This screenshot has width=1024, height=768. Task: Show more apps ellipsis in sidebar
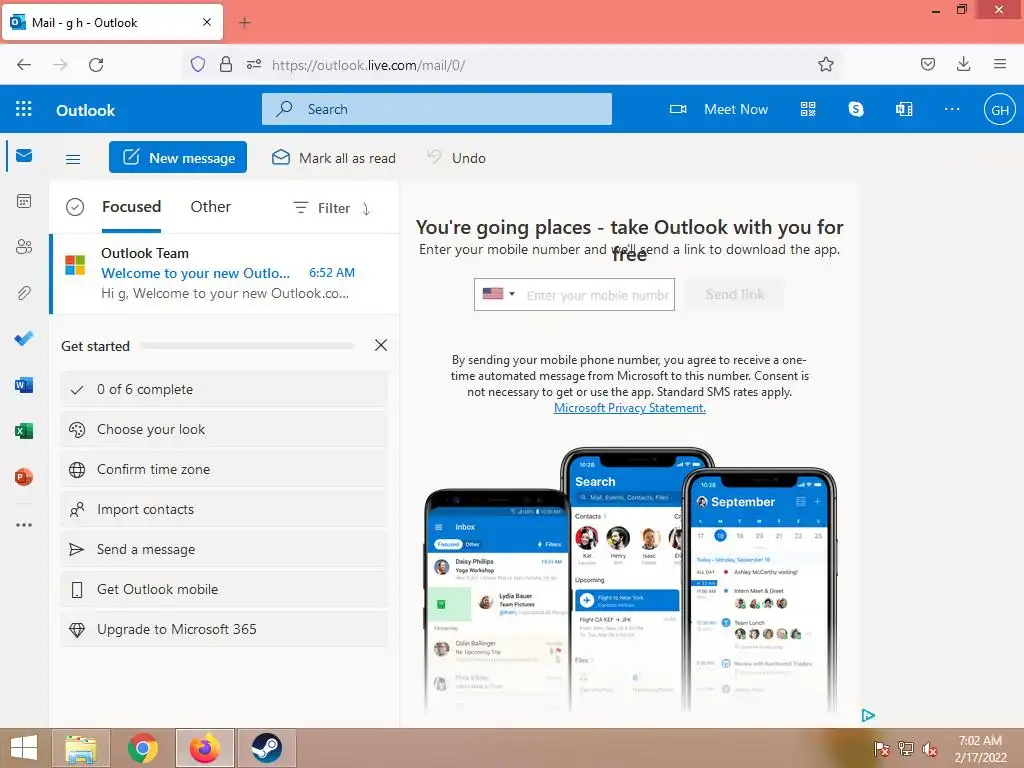click(x=24, y=524)
